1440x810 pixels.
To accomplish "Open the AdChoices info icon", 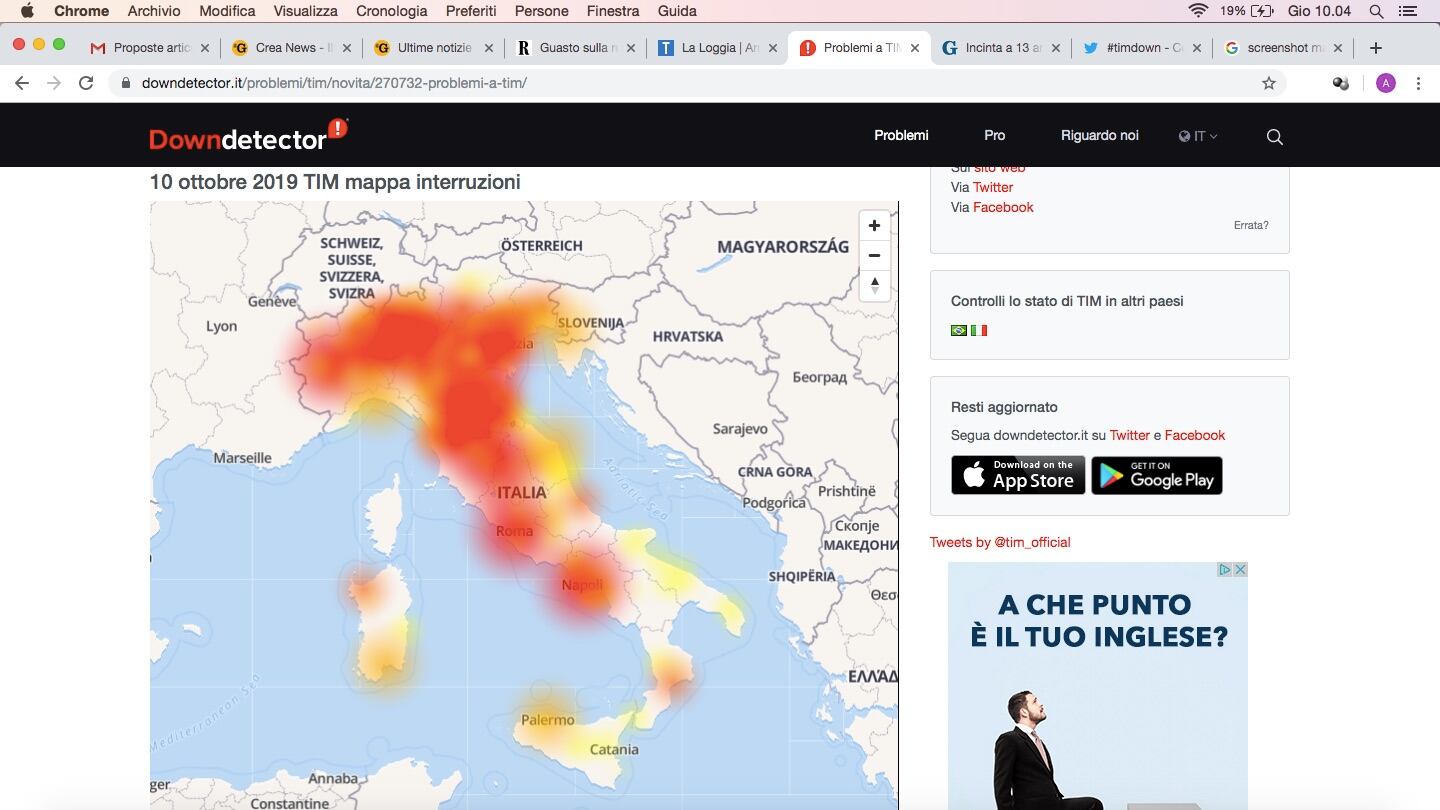I will [x=1224, y=570].
